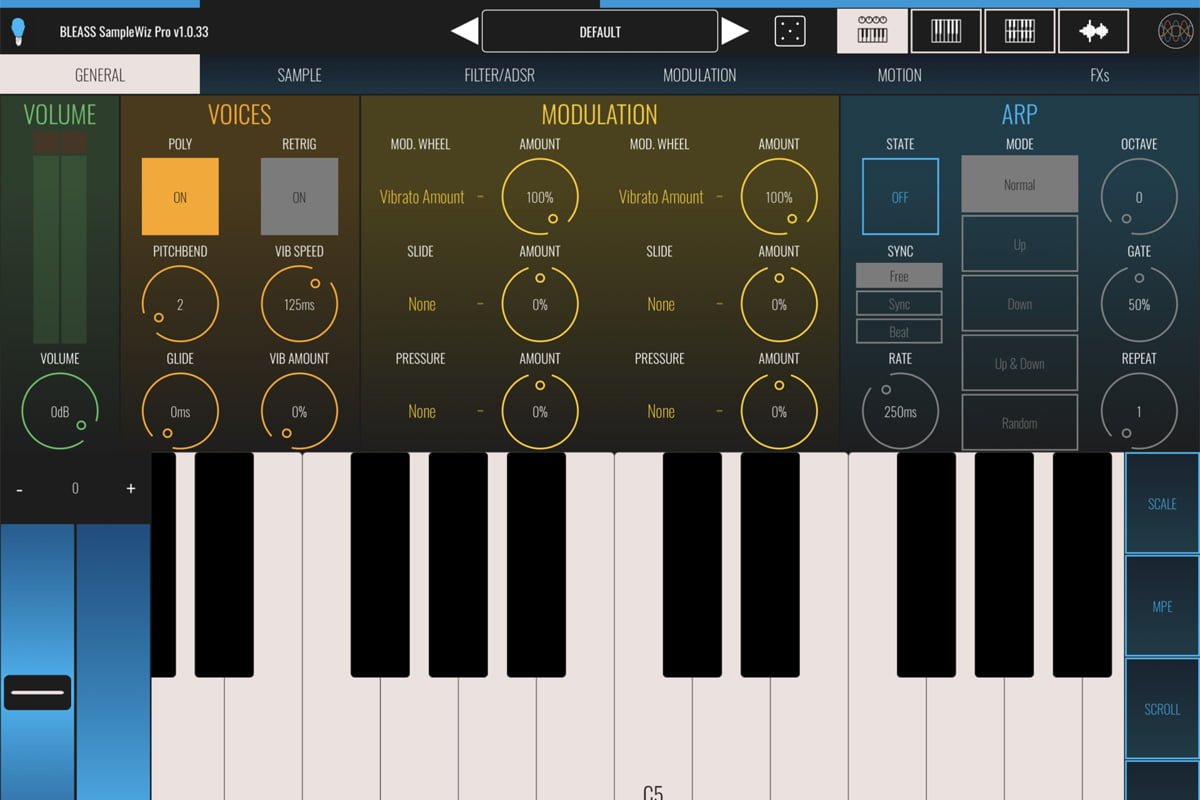
Task: Click the MPE keyboard button
Action: click(x=1162, y=606)
